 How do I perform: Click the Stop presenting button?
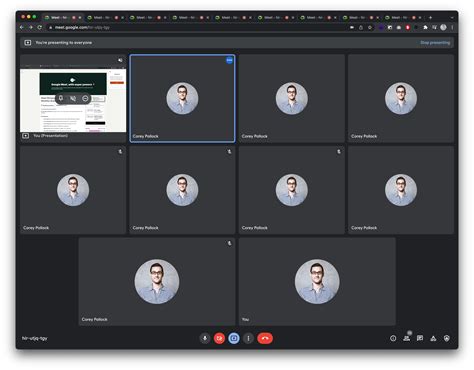click(x=435, y=43)
